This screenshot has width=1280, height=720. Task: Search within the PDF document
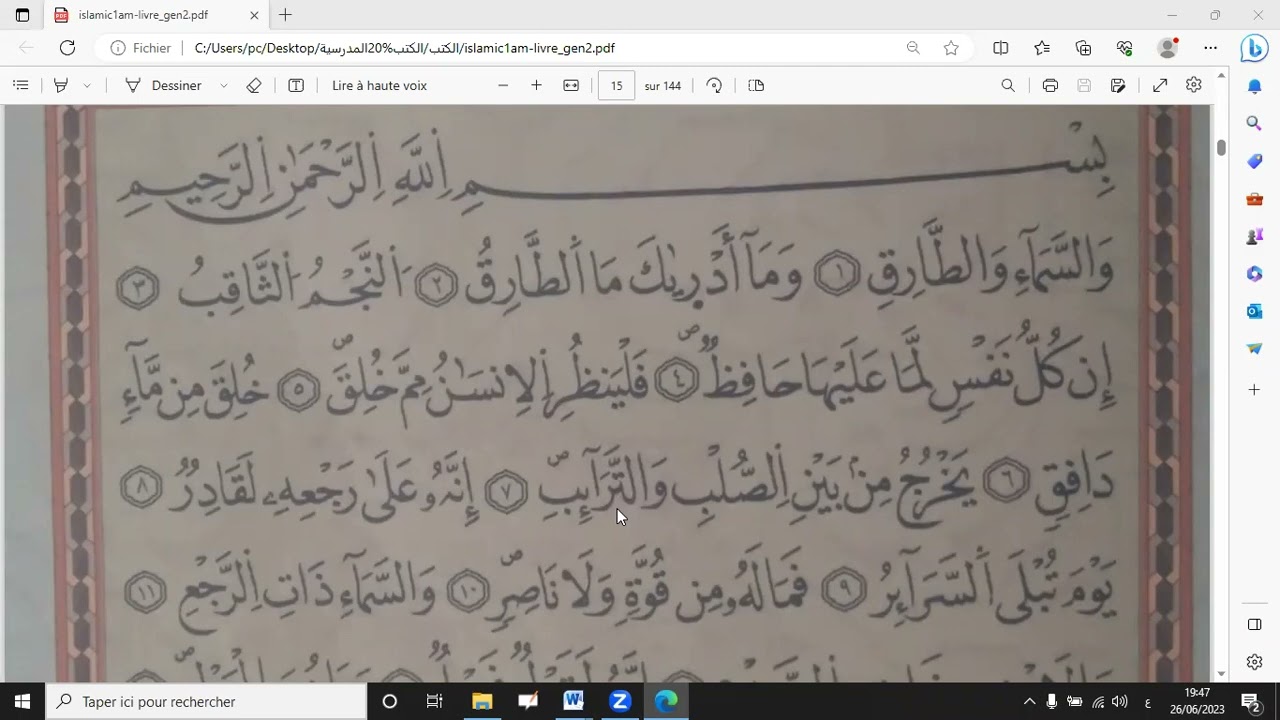coord(1008,86)
